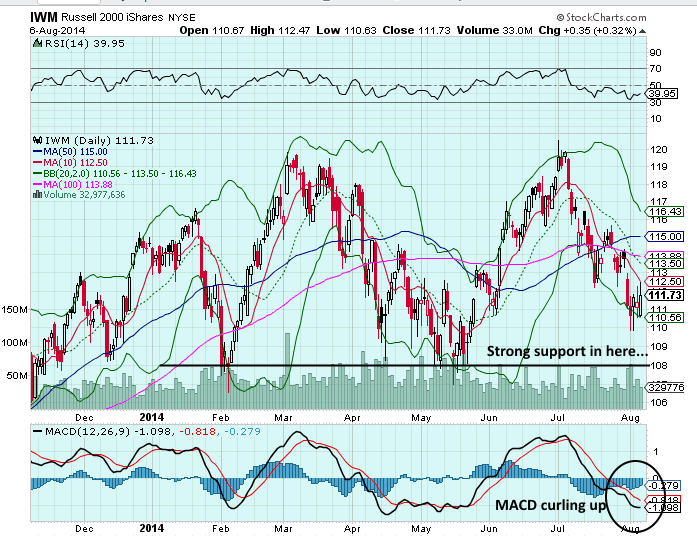Click the Chg value +0.35 (+0.32%)
This screenshot has width=697, height=537.
[601, 31]
